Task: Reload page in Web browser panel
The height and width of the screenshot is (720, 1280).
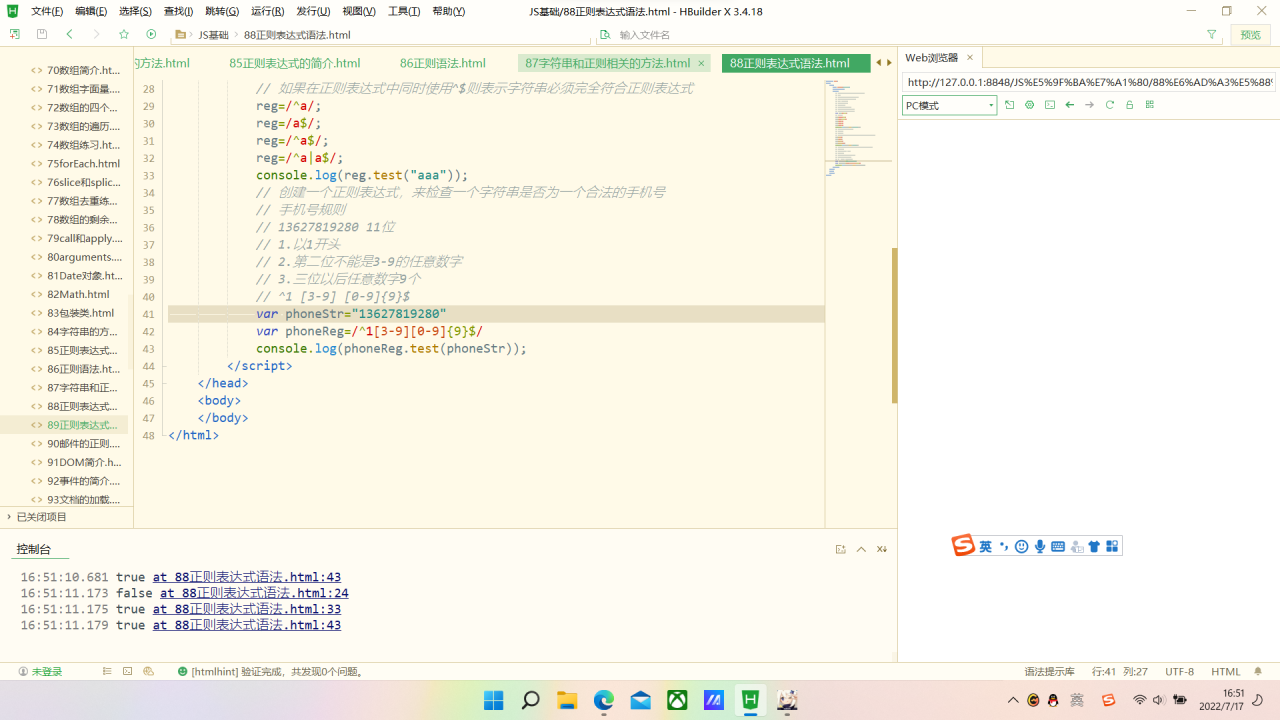Action: pos(1110,105)
